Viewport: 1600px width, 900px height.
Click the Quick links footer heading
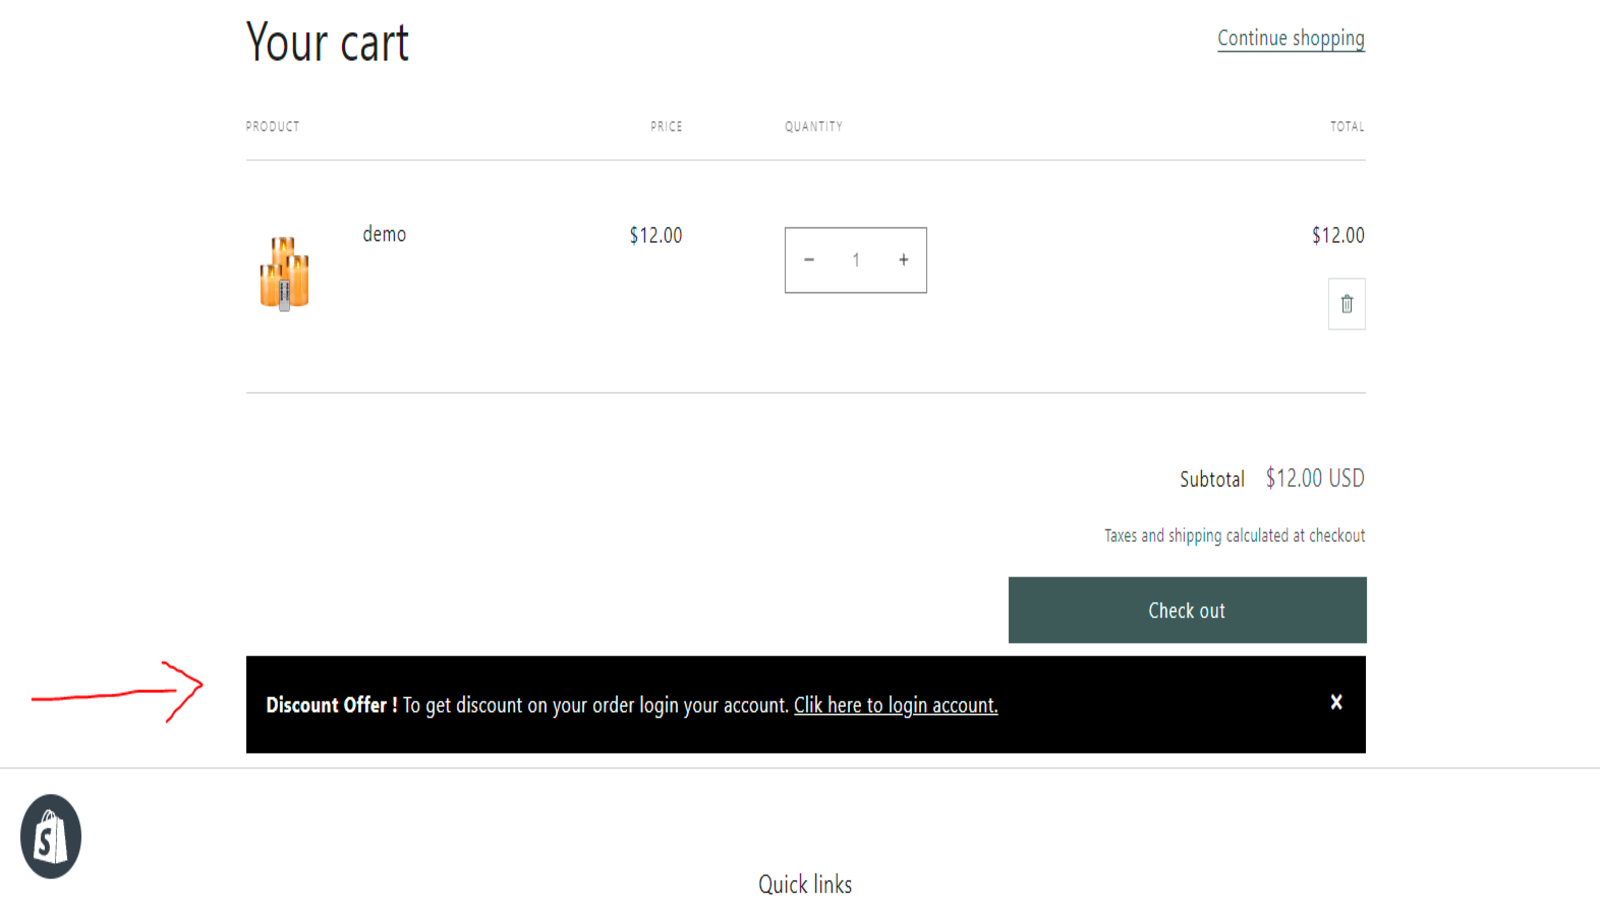coord(806,884)
